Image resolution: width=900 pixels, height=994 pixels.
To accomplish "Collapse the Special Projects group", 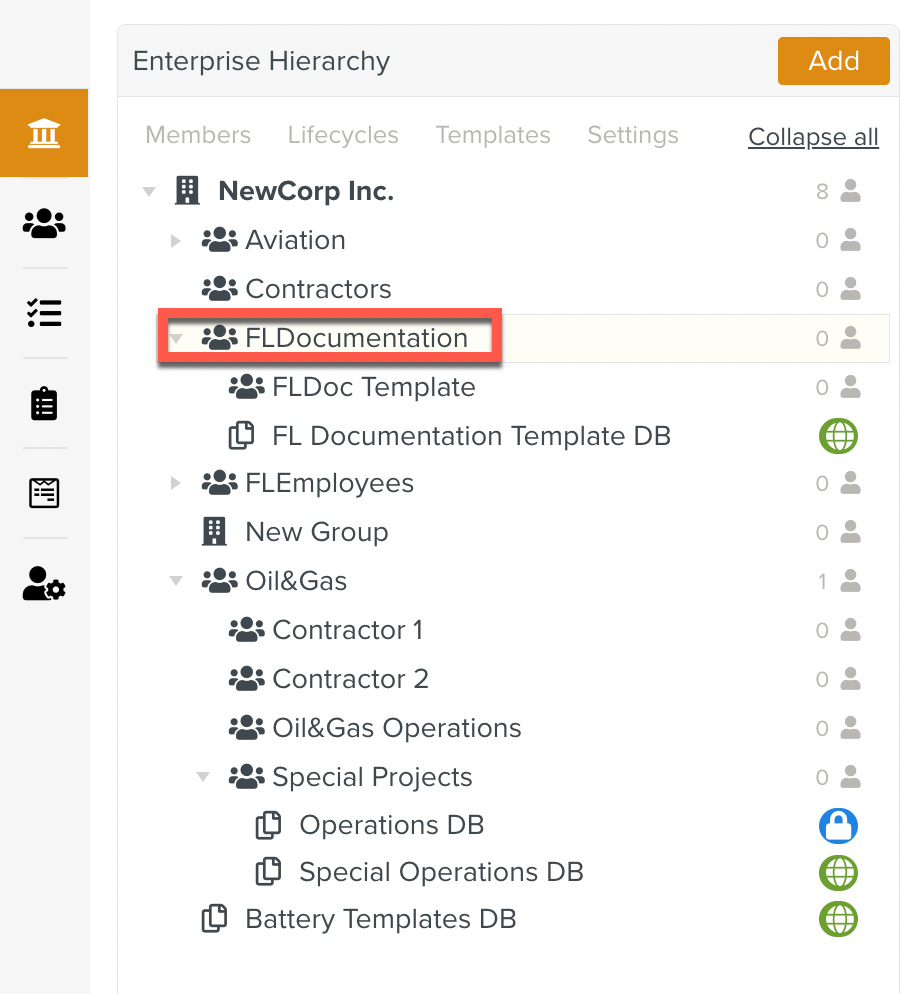I will [203, 777].
